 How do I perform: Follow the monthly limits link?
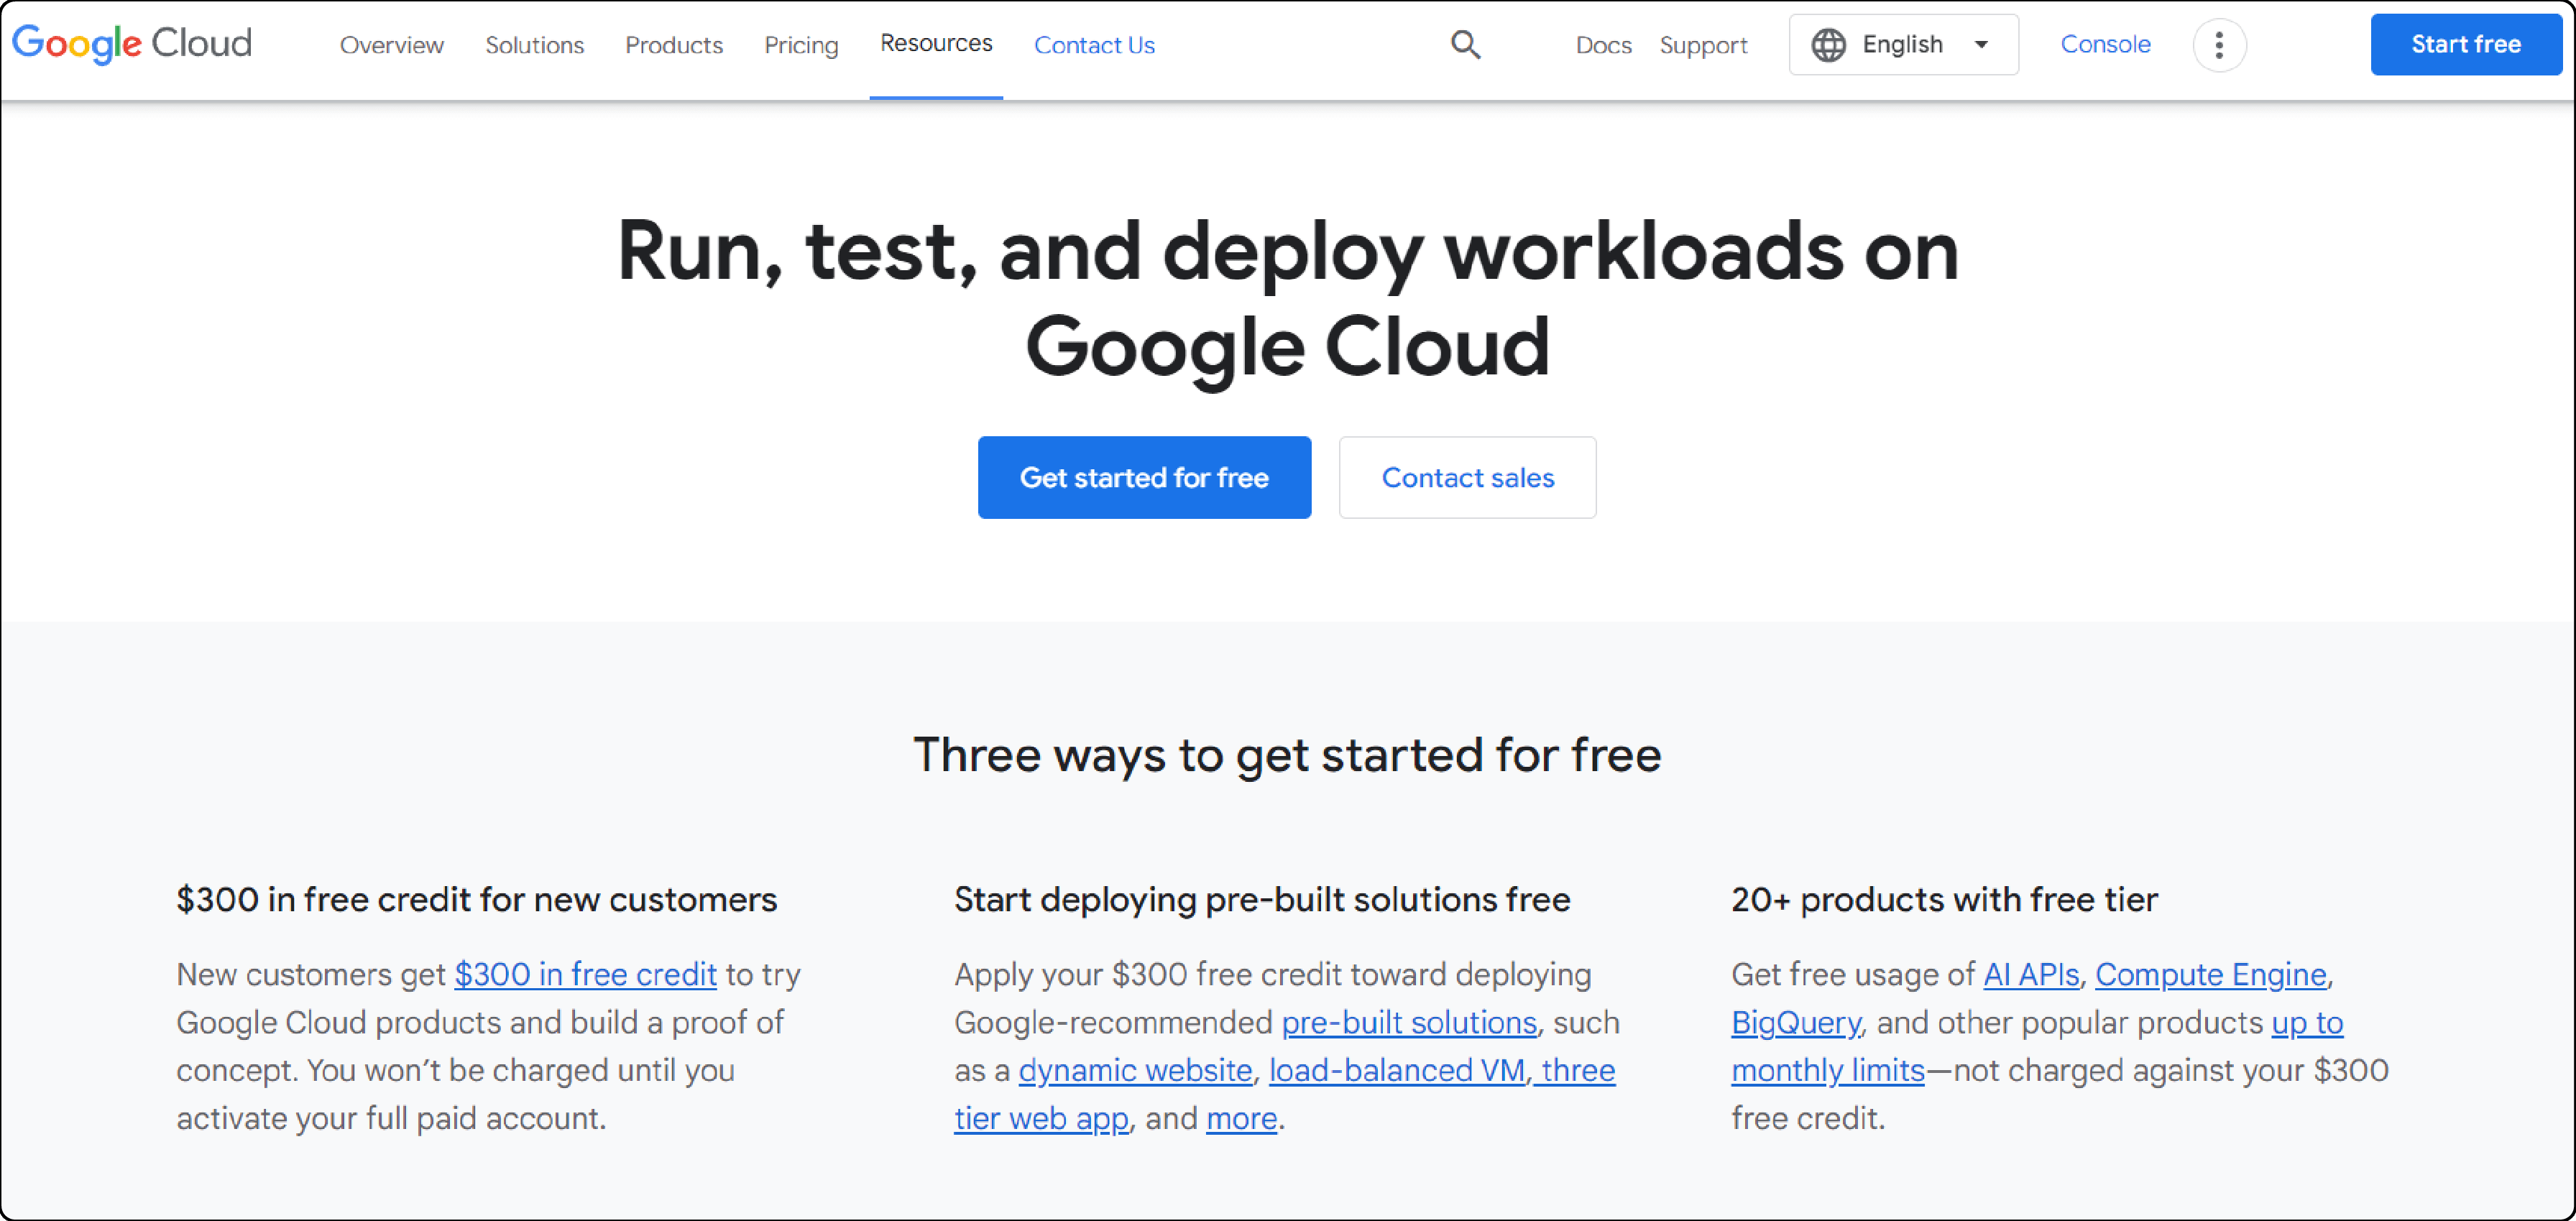1827,1070
